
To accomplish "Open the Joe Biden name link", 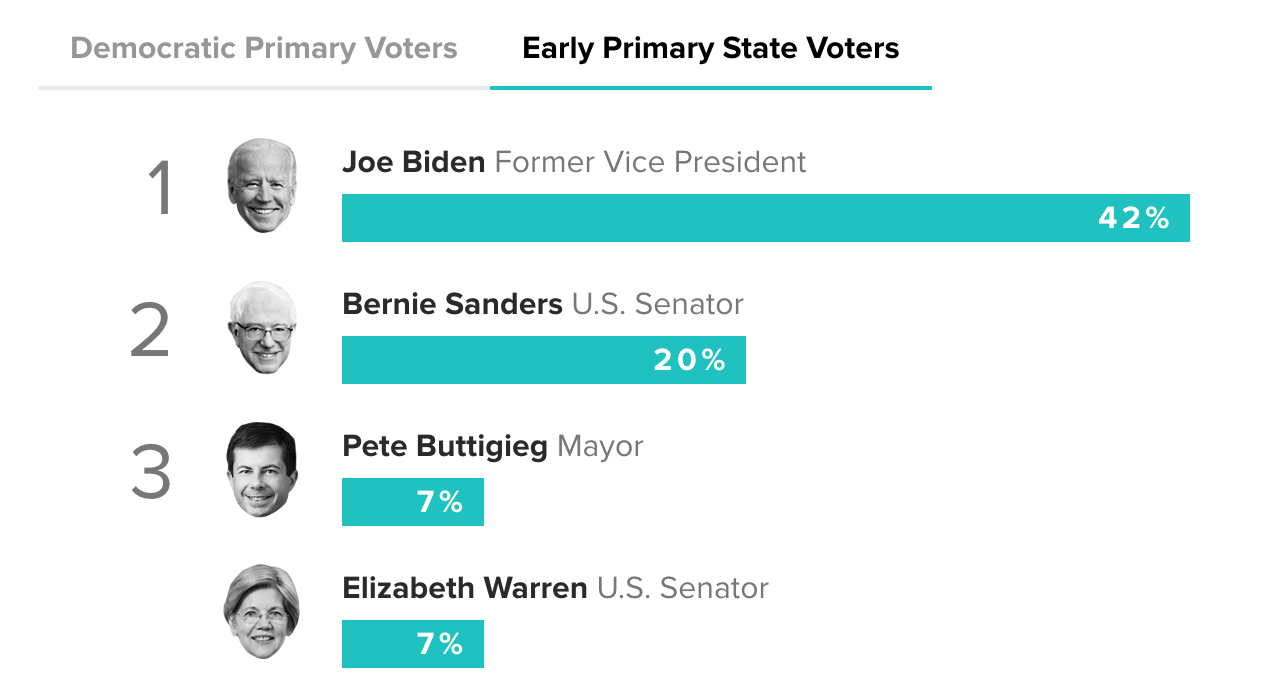I will [413, 162].
